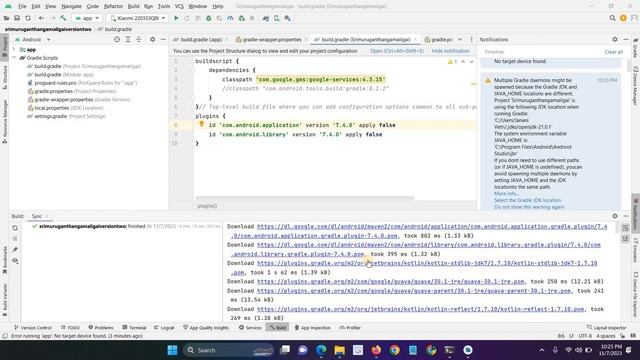This screenshot has width=640, height=360.
Task: Click the Debug app bug icon
Action: 209,18
